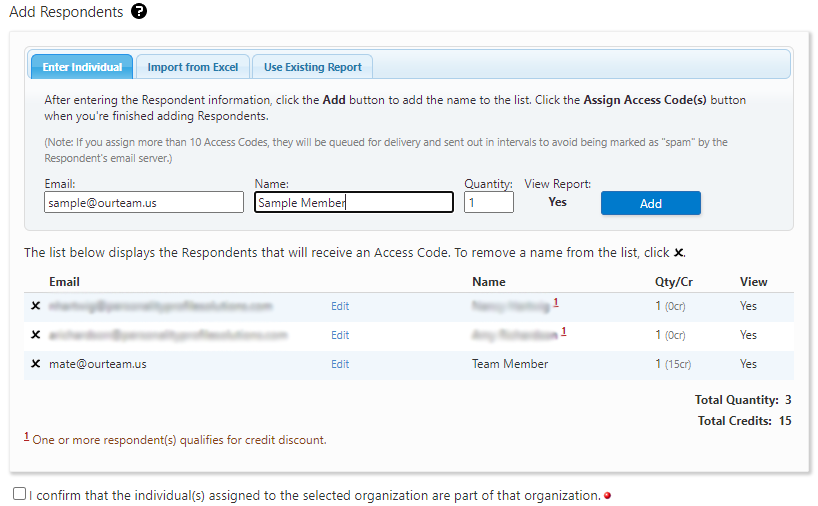Select the Use Existing Report tab
The width and height of the screenshot is (818, 506).
[x=312, y=67]
